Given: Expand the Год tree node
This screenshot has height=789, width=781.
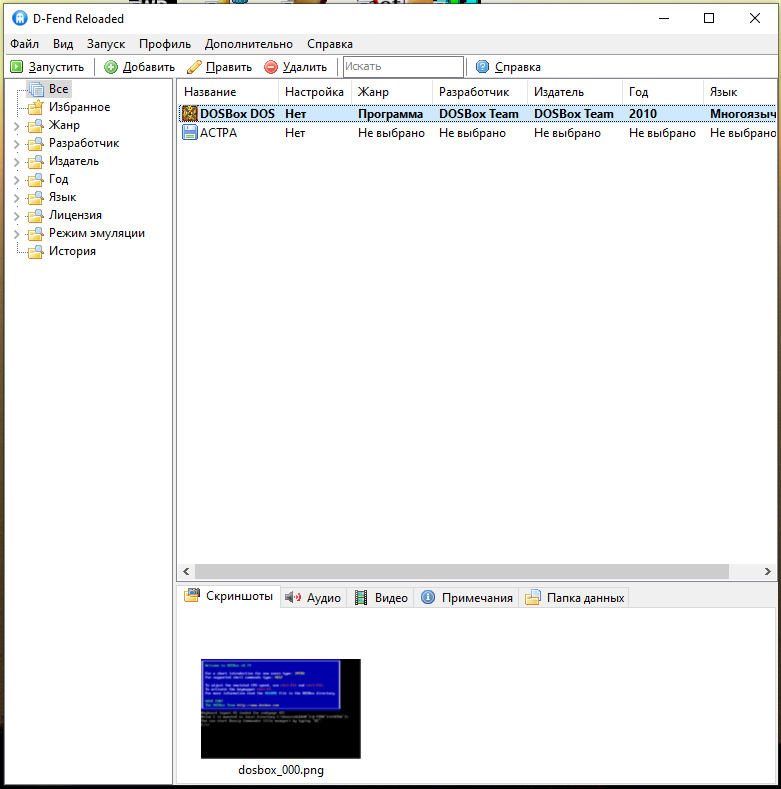Looking at the screenshot, I should (17, 180).
